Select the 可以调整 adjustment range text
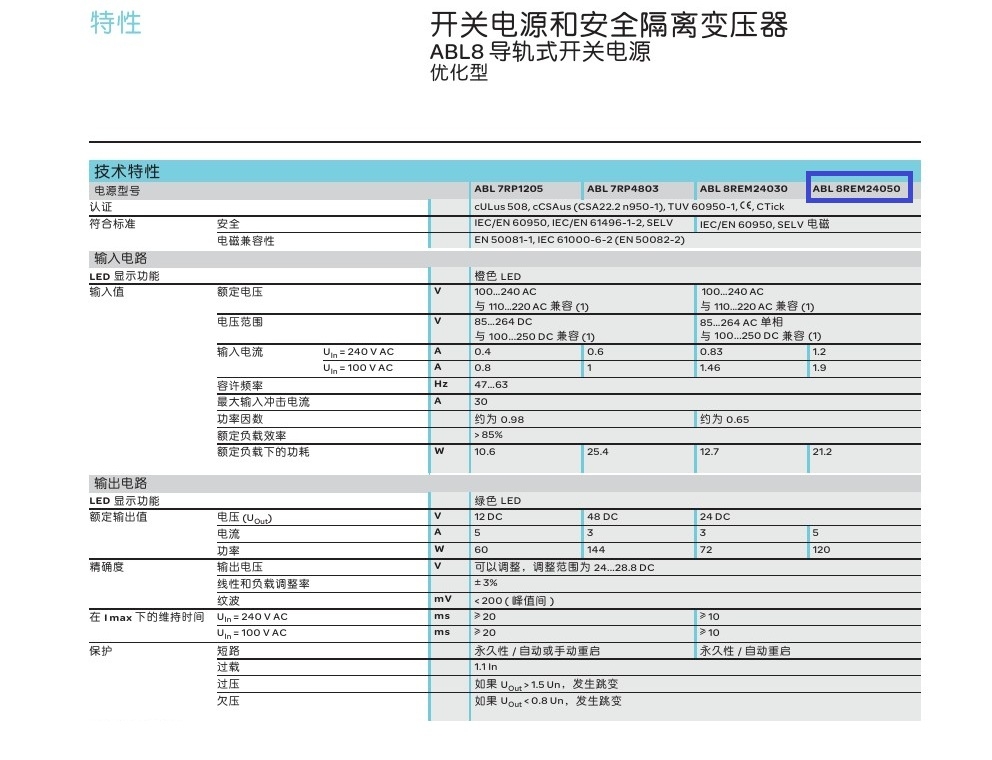The image size is (992, 760). click(x=564, y=567)
